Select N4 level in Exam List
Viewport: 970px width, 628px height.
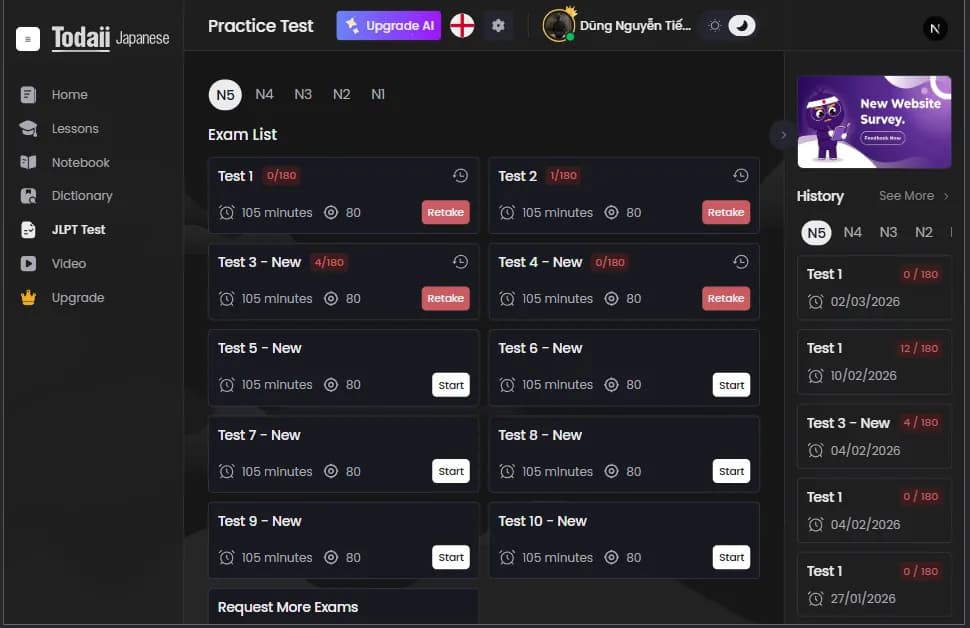coord(264,95)
